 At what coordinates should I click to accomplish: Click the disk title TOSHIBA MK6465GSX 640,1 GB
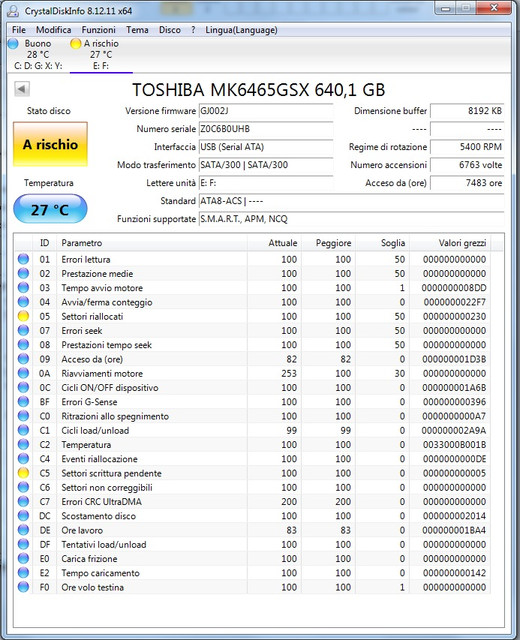[258, 90]
